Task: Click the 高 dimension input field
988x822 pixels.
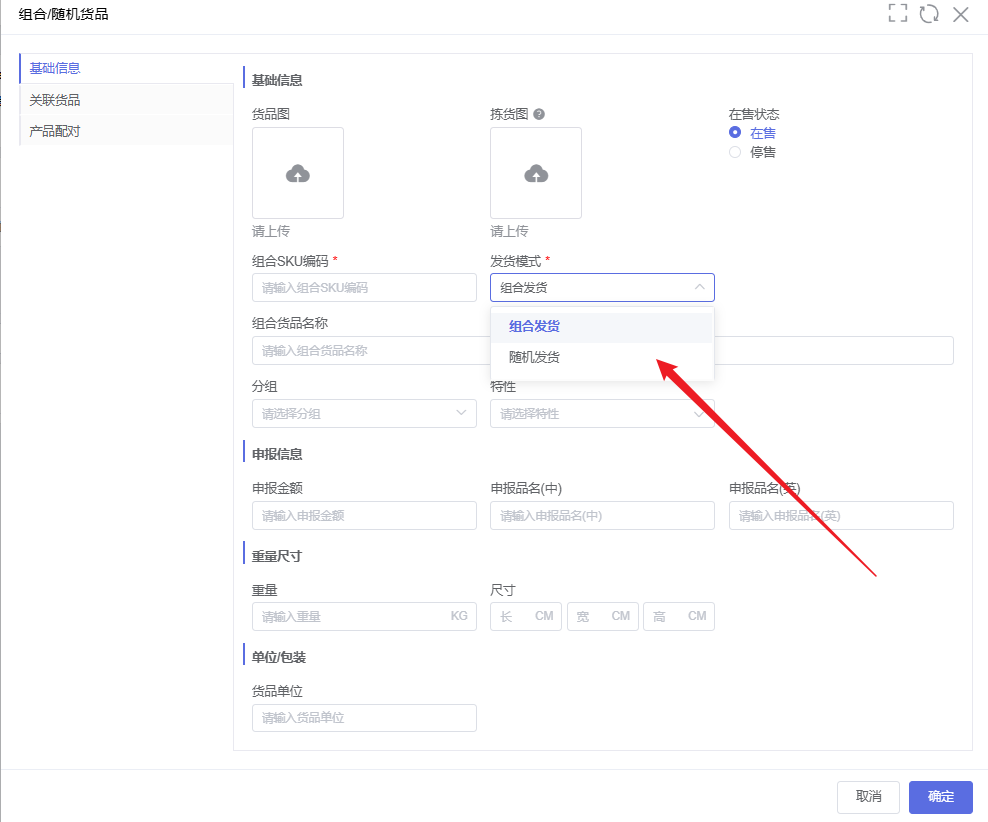Action: click(679, 616)
